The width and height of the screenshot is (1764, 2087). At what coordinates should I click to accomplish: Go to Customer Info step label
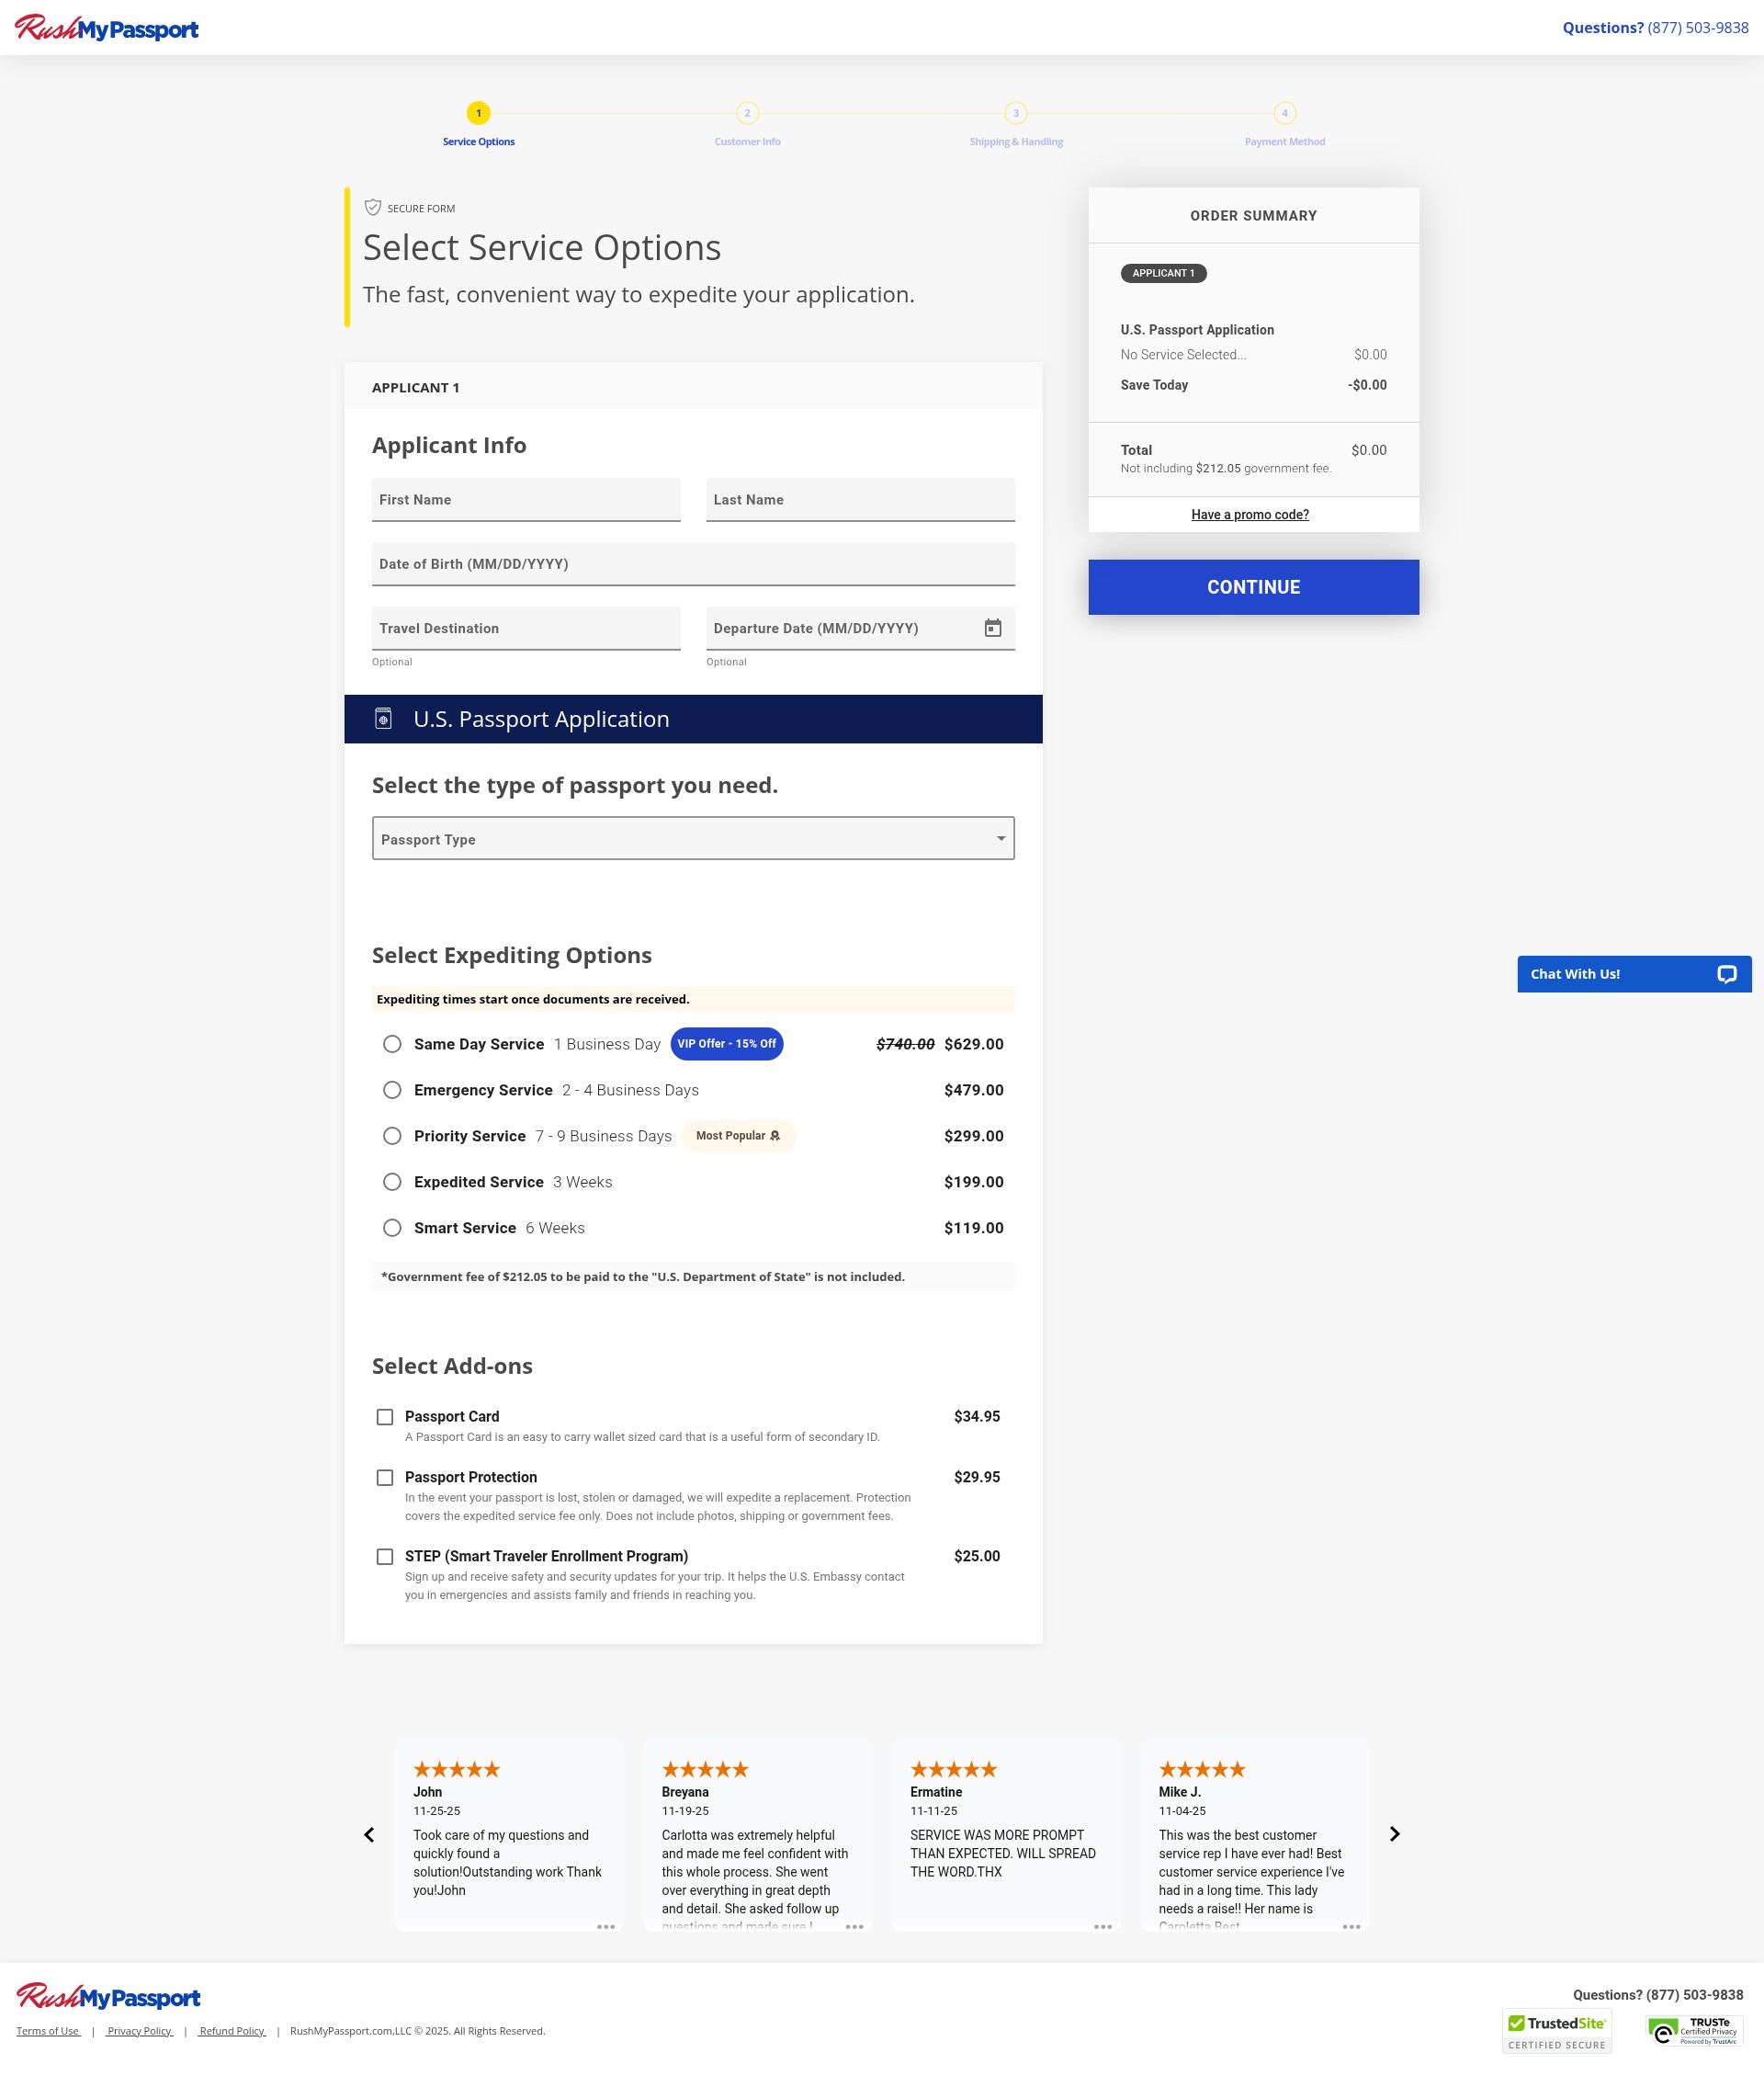coord(747,142)
